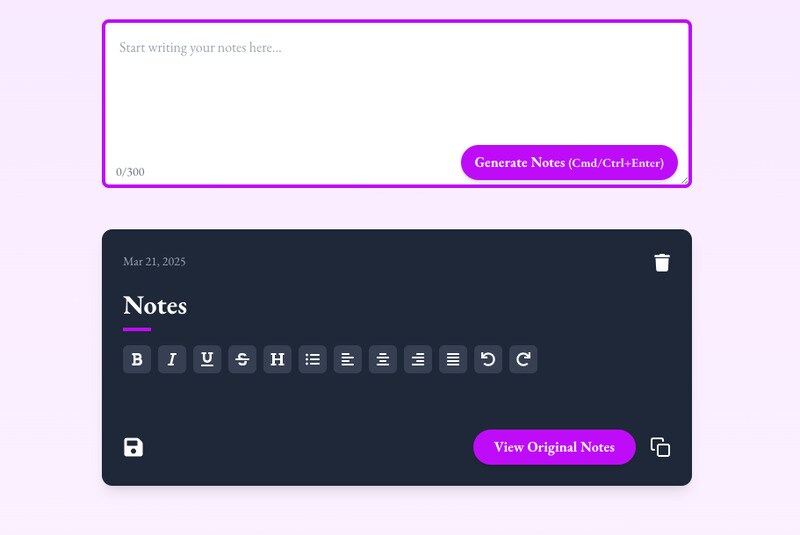Redo the last undone edit
This screenshot has height=535, width=800.
523,359
